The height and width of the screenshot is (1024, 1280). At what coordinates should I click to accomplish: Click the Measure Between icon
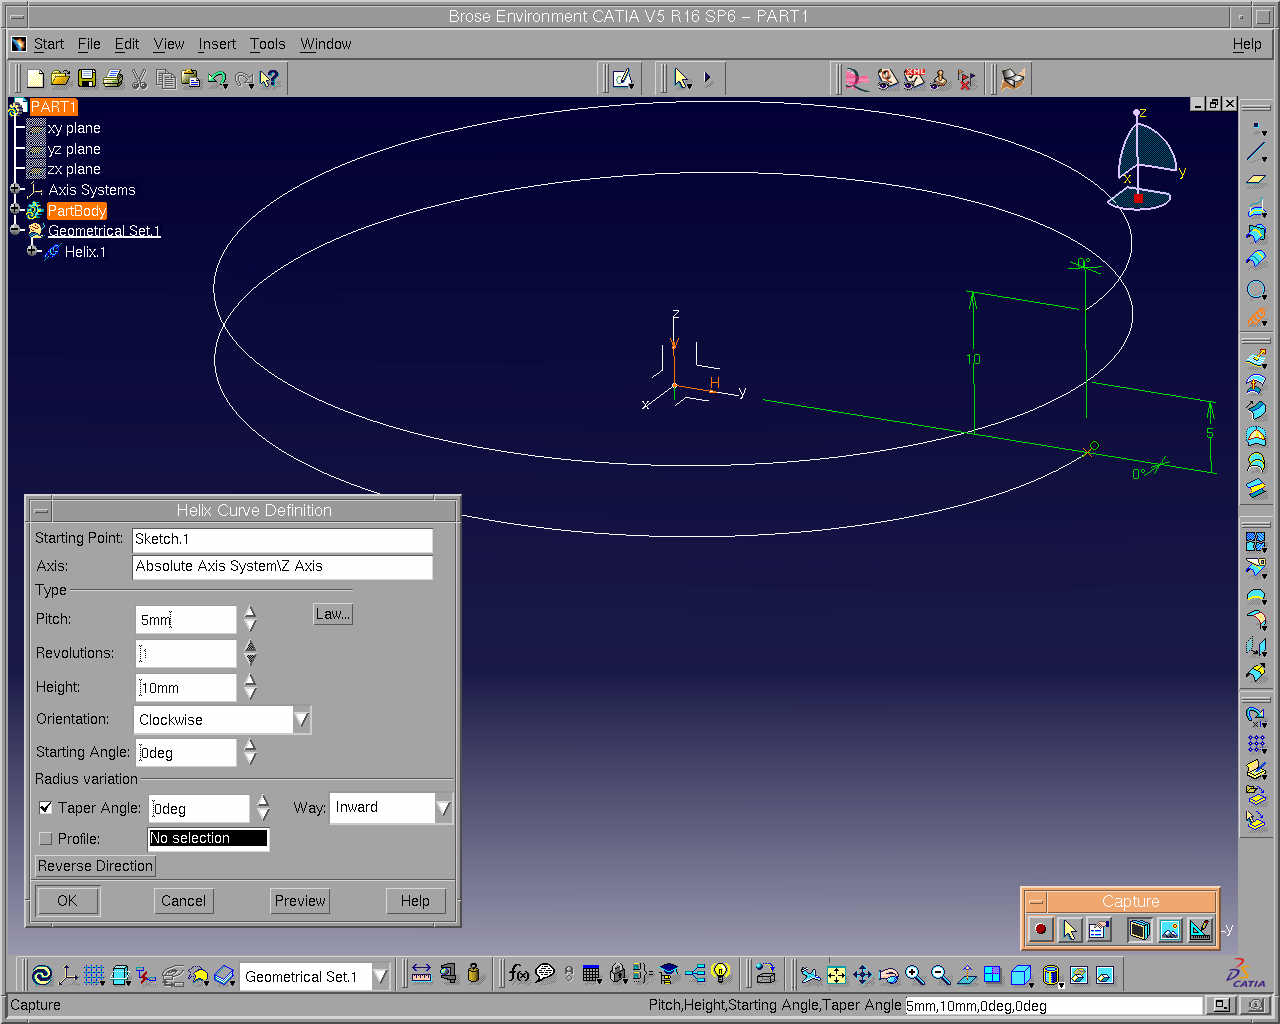[421, 973]
